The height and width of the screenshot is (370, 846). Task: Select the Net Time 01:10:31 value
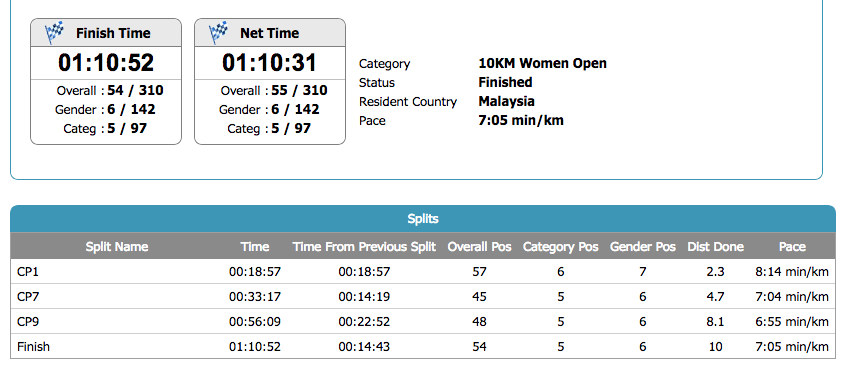pyautogui.click(x=269, y=63)
